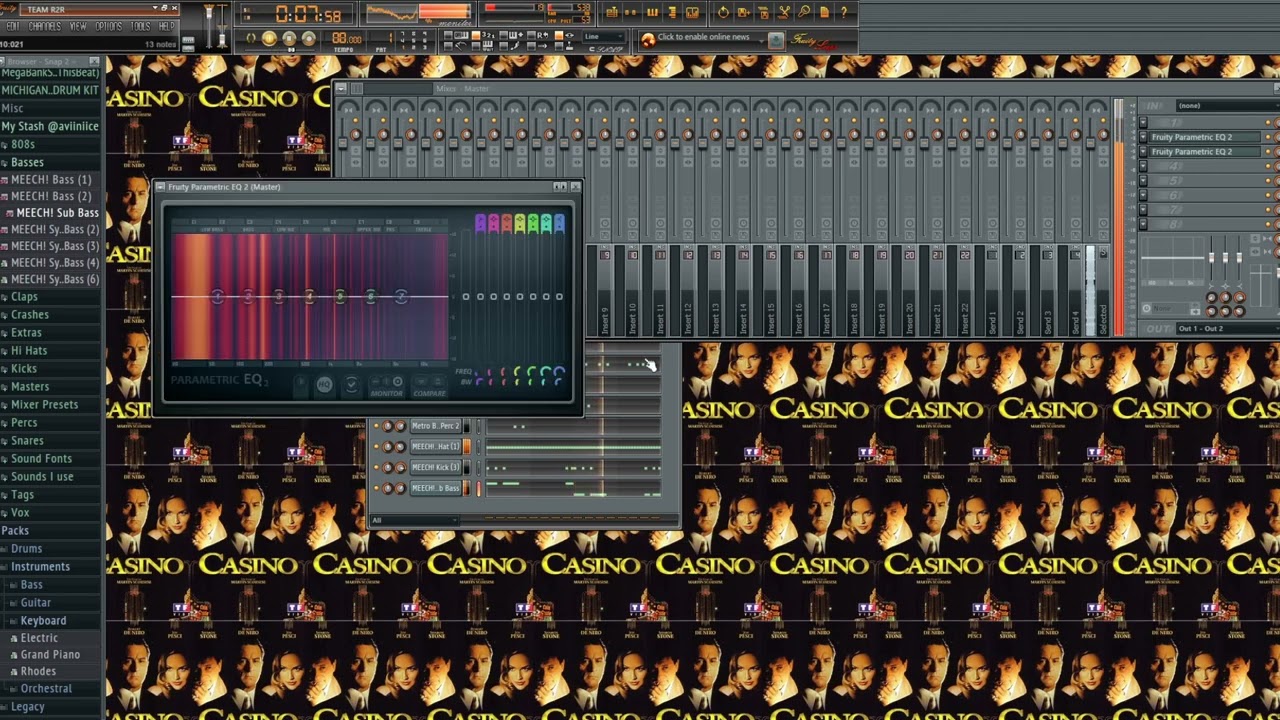Open the OPTIONS menu
The width and height of the screenshot is (1280, 720).
pos(109,26)
